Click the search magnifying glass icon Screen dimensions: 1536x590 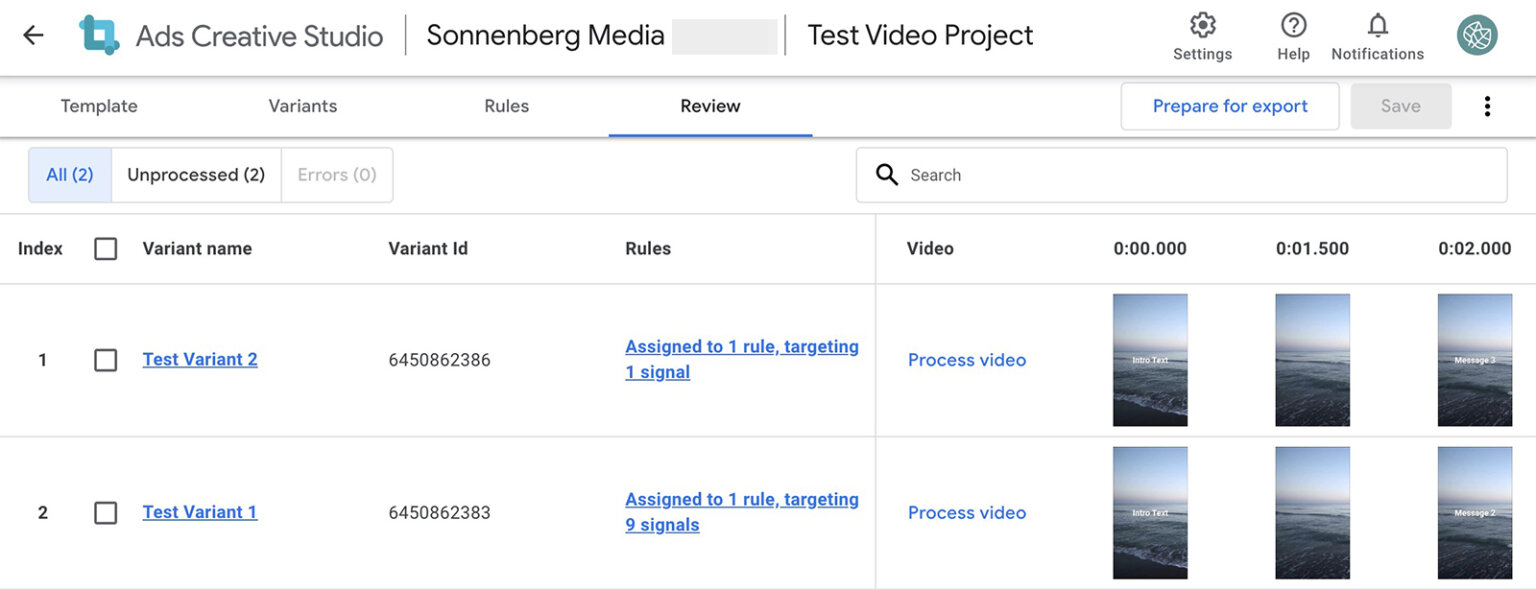[887, 174]
